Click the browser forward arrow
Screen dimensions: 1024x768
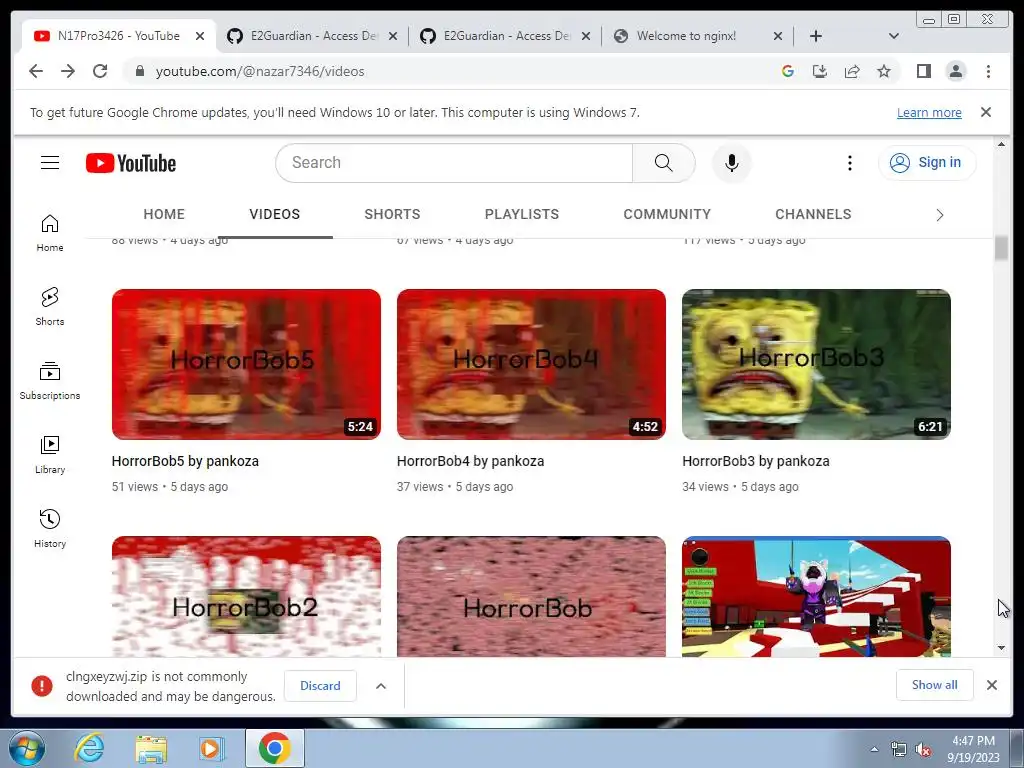(68, 71)
